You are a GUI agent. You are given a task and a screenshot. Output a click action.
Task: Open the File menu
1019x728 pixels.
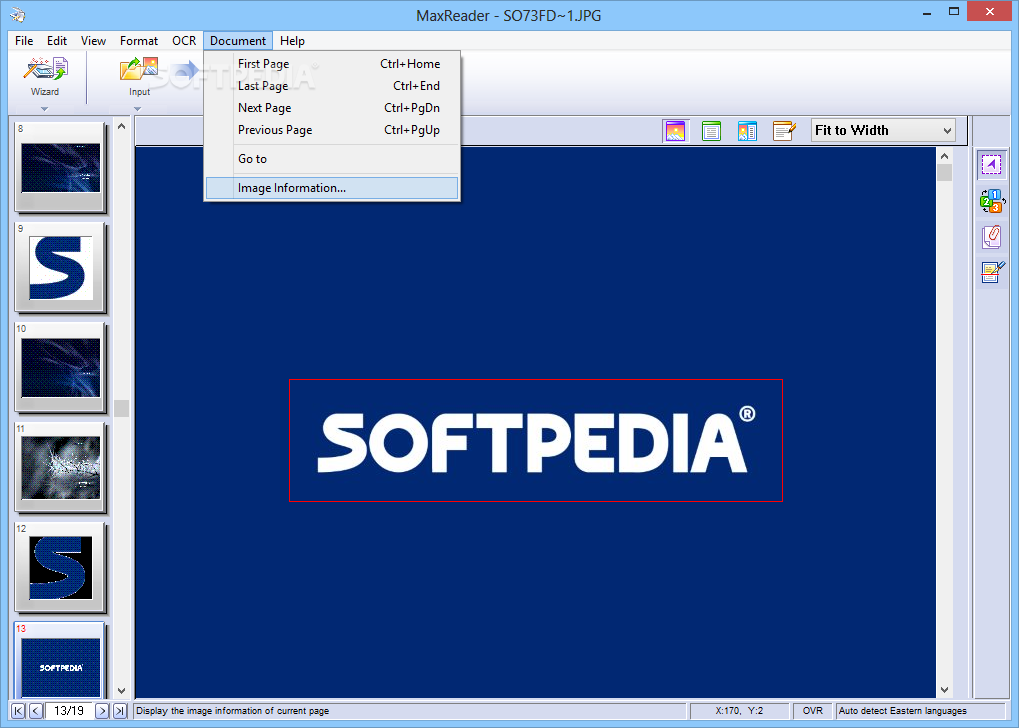tap(24, 41)
